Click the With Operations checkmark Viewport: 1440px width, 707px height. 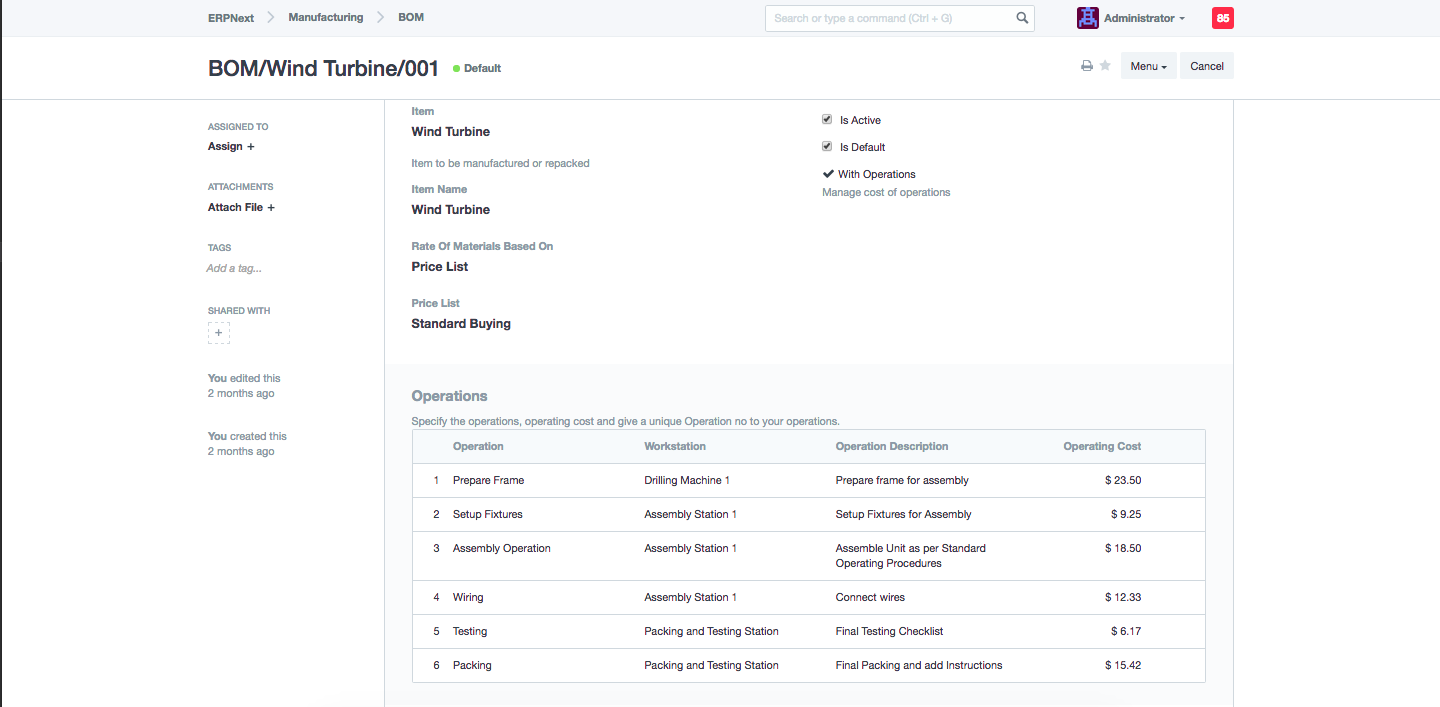(x=828, y=174)
